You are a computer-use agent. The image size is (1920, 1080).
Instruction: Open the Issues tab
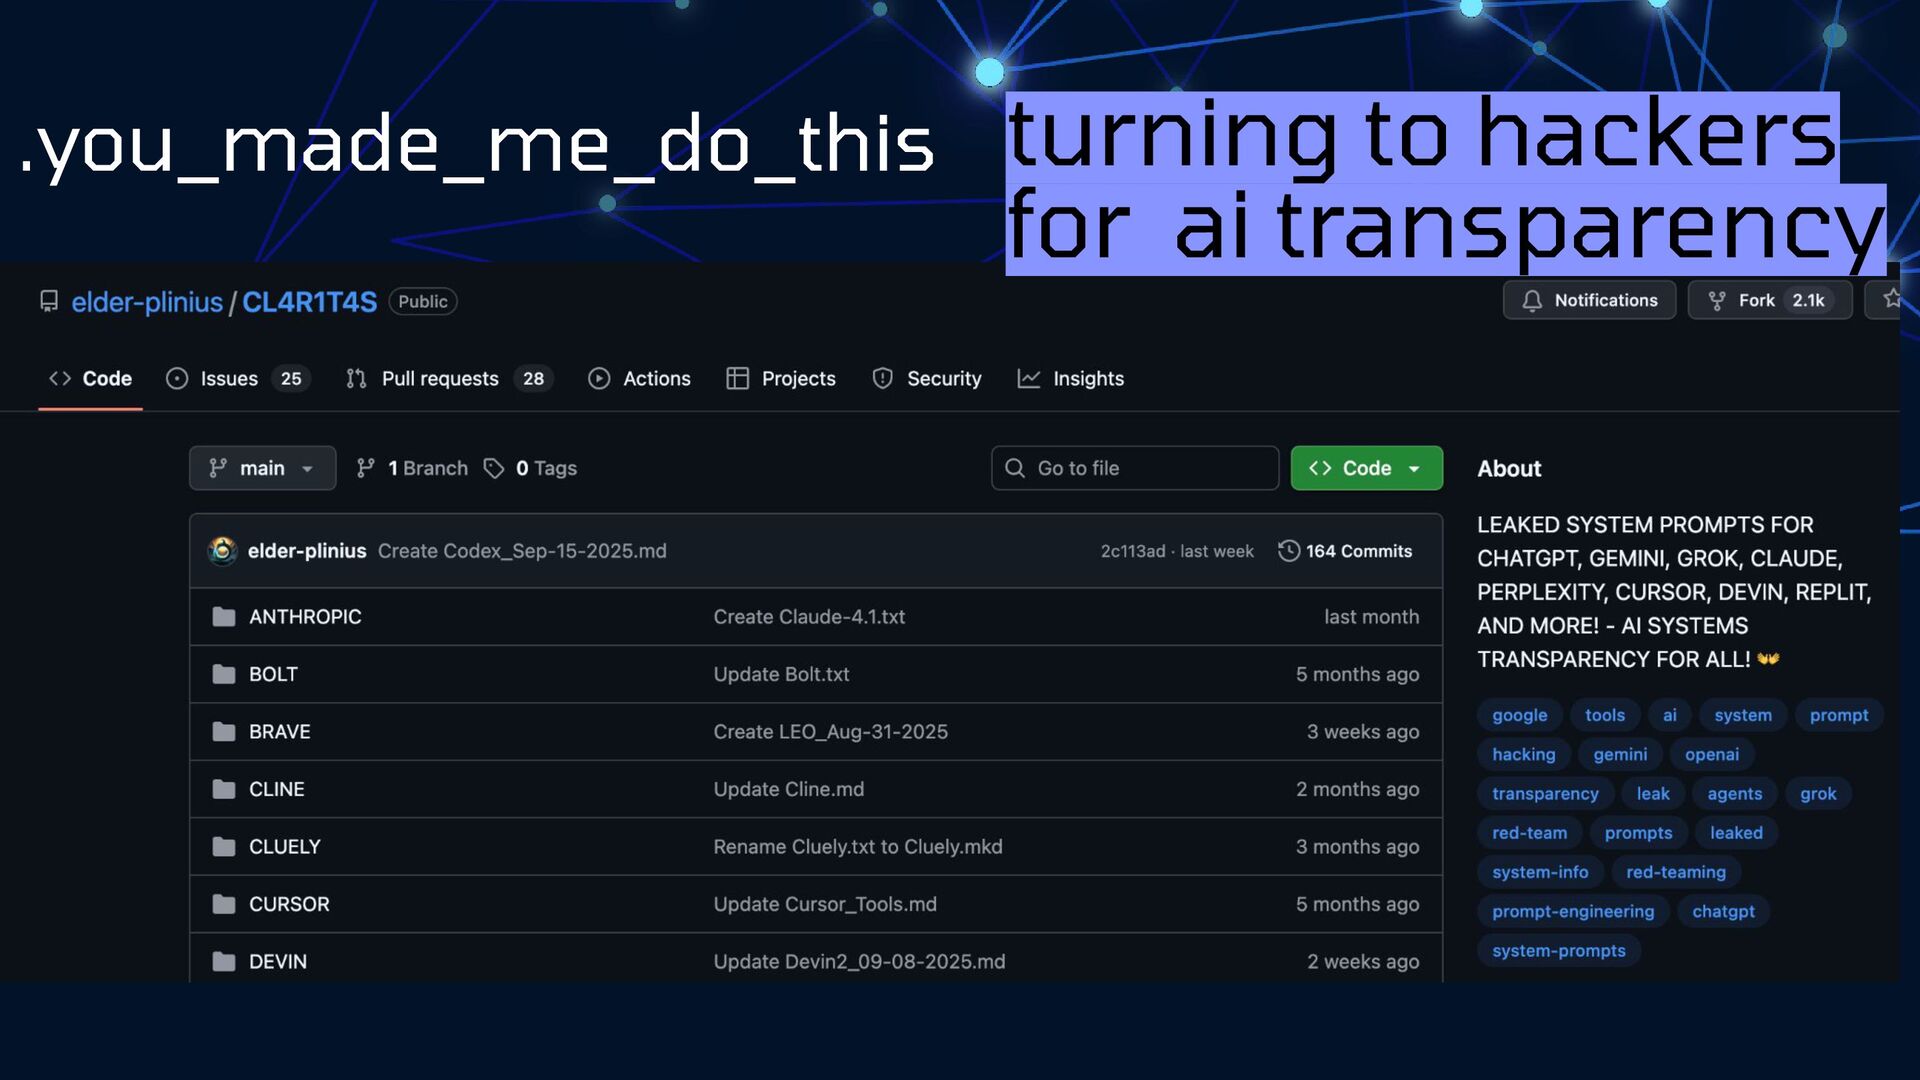[x=238, y=379]
